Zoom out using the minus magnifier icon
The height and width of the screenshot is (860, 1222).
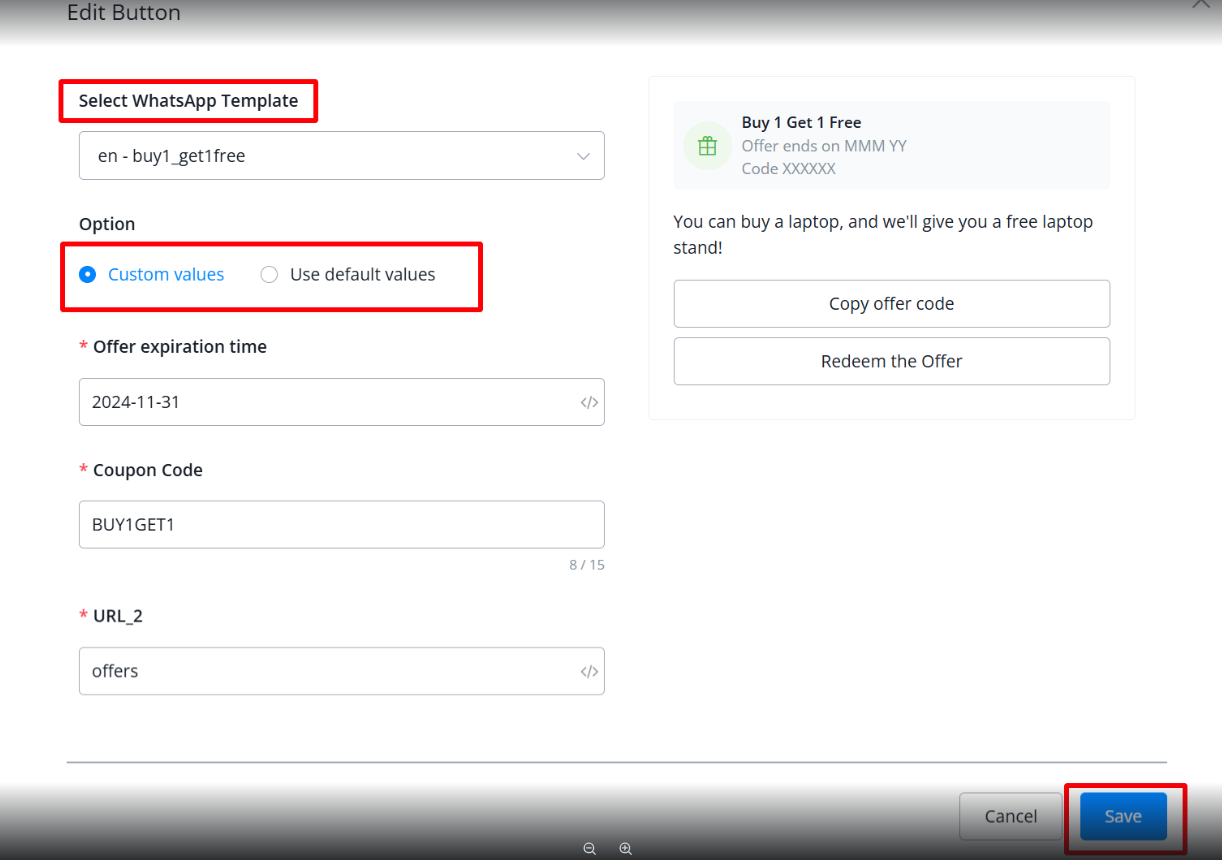point(589,849)
